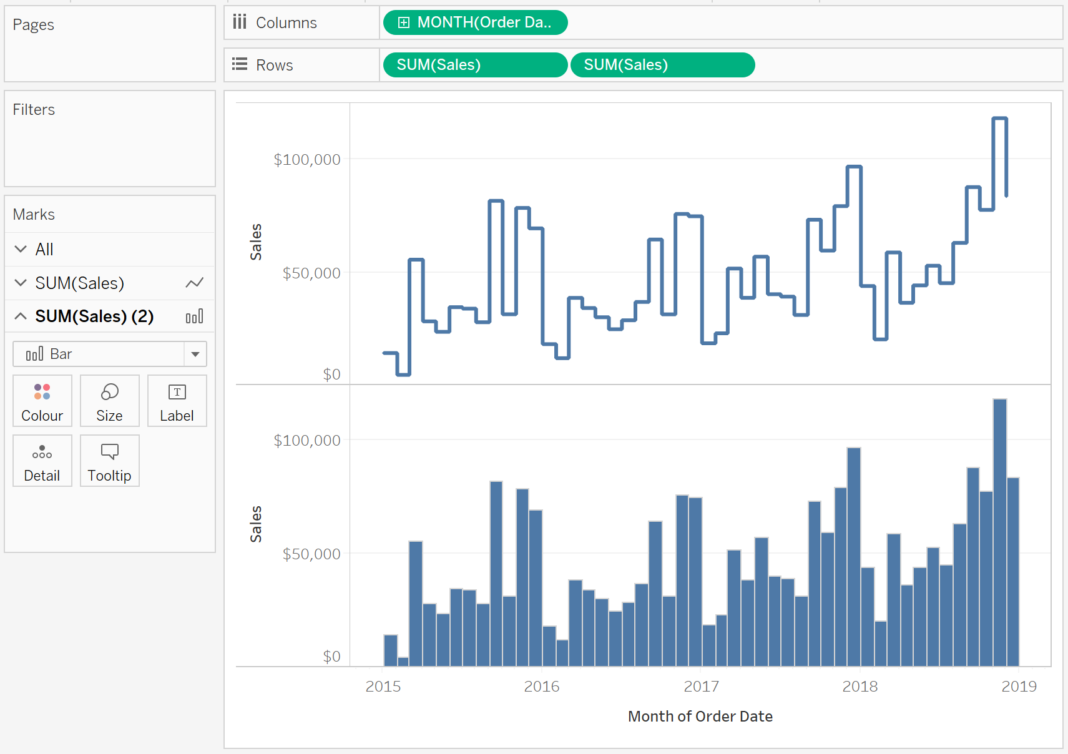Click the peak of the step line chart
The width and height of the screenshot is (1068, 754).
(999, 119)
